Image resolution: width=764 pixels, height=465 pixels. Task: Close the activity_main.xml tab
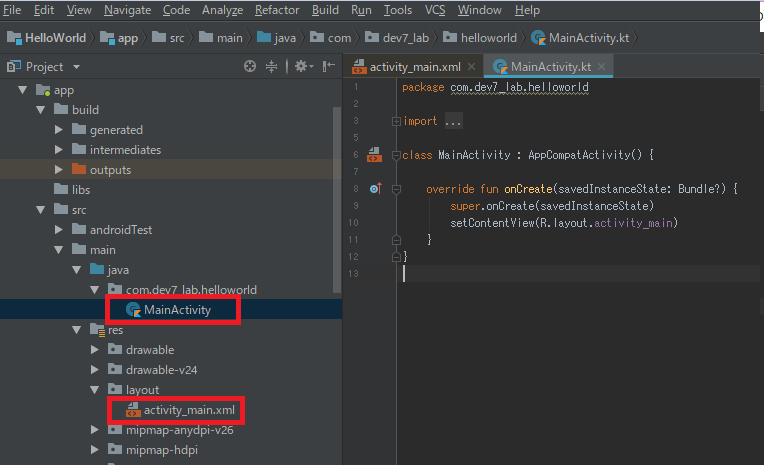point(471,67)
